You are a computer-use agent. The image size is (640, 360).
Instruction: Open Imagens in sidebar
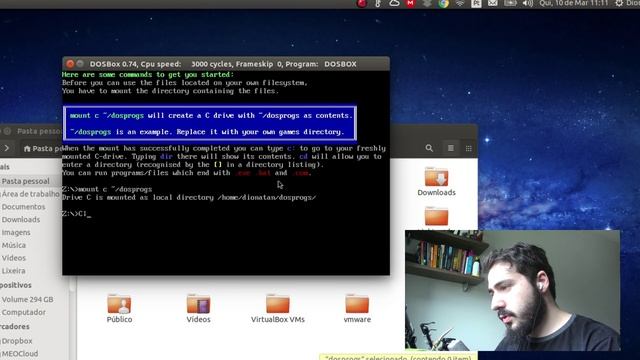click(x=16, y=232)
